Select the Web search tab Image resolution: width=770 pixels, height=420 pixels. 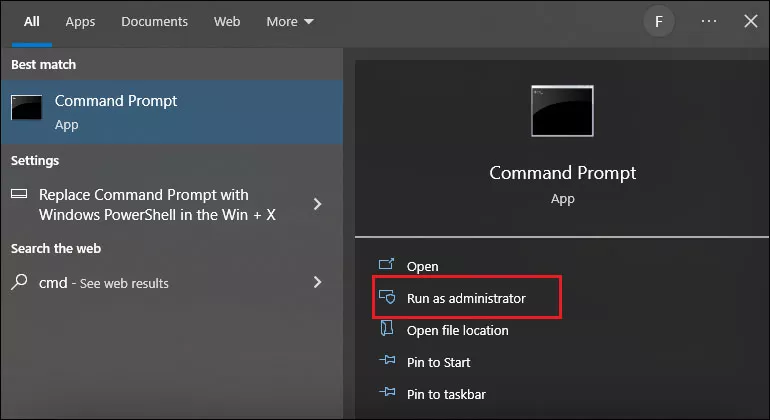tap(227, 22)
